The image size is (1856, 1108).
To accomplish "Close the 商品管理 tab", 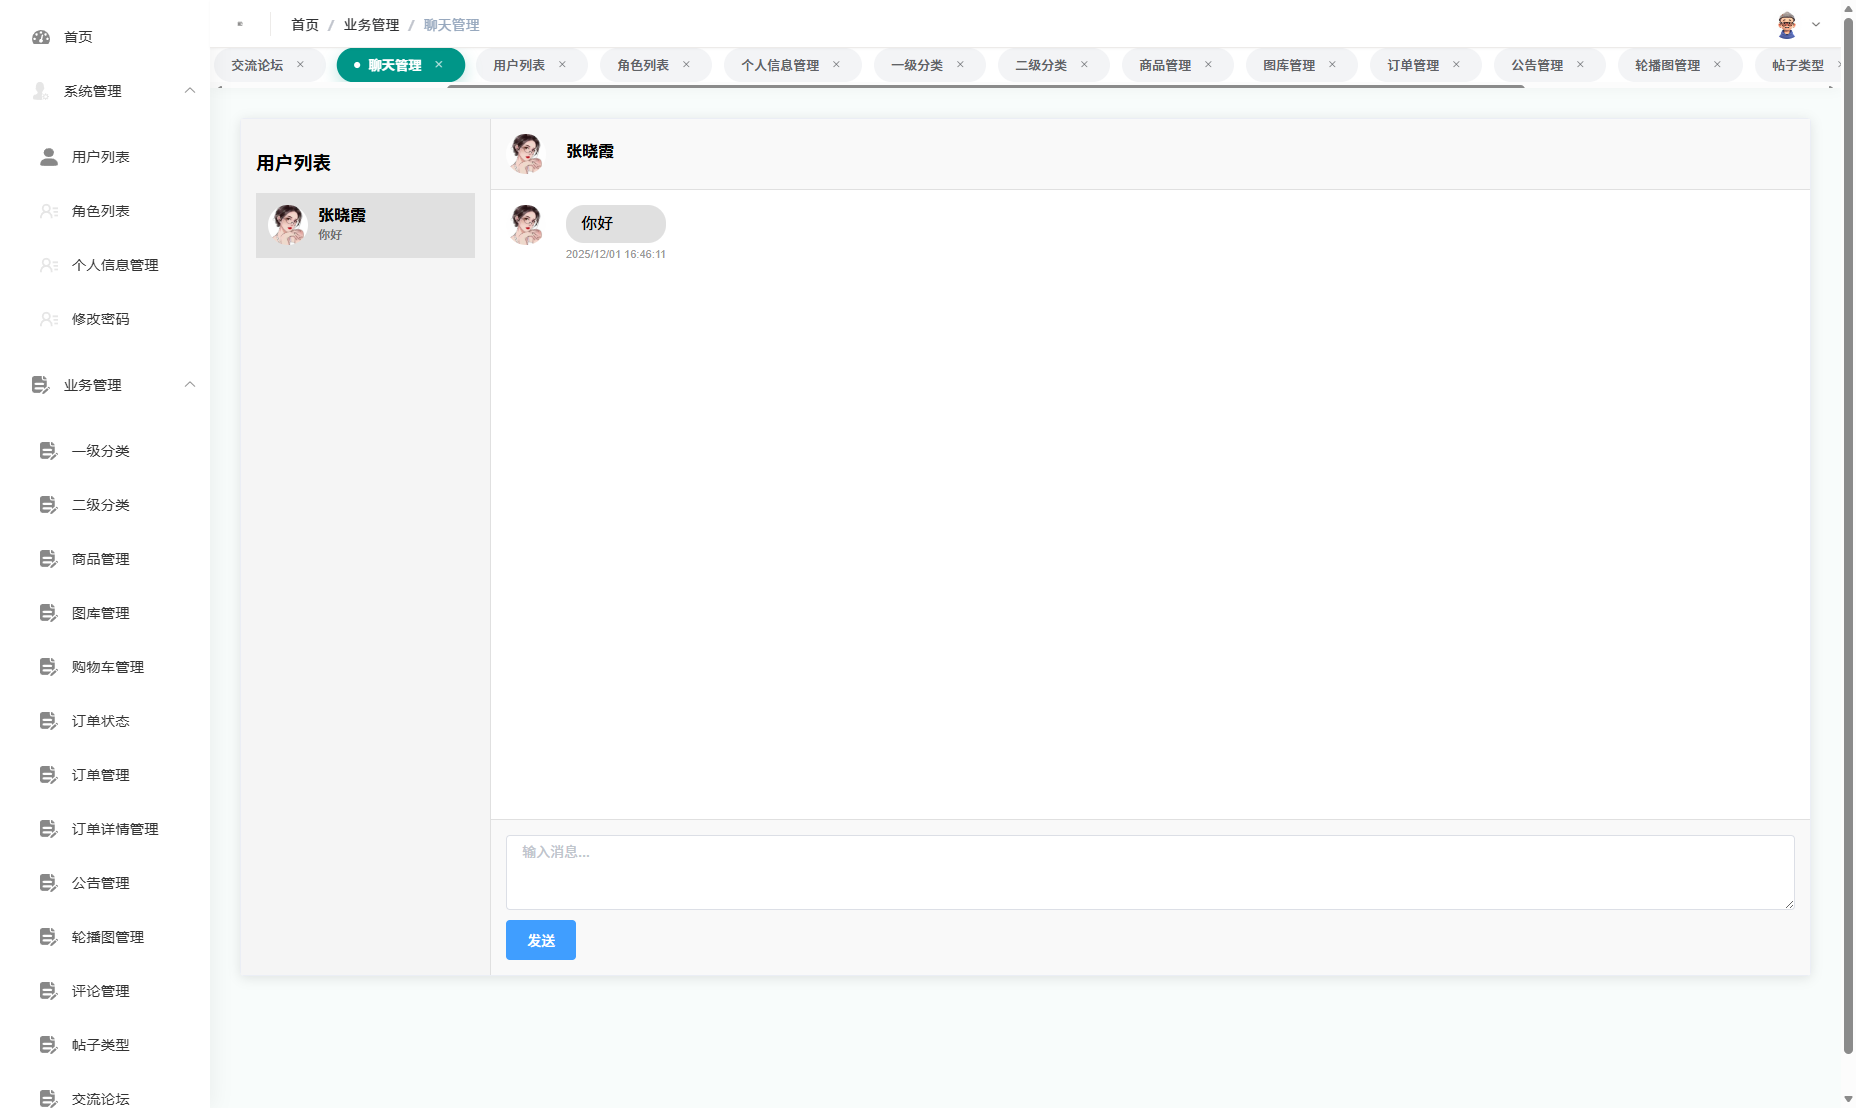I will click(1208, 65).
